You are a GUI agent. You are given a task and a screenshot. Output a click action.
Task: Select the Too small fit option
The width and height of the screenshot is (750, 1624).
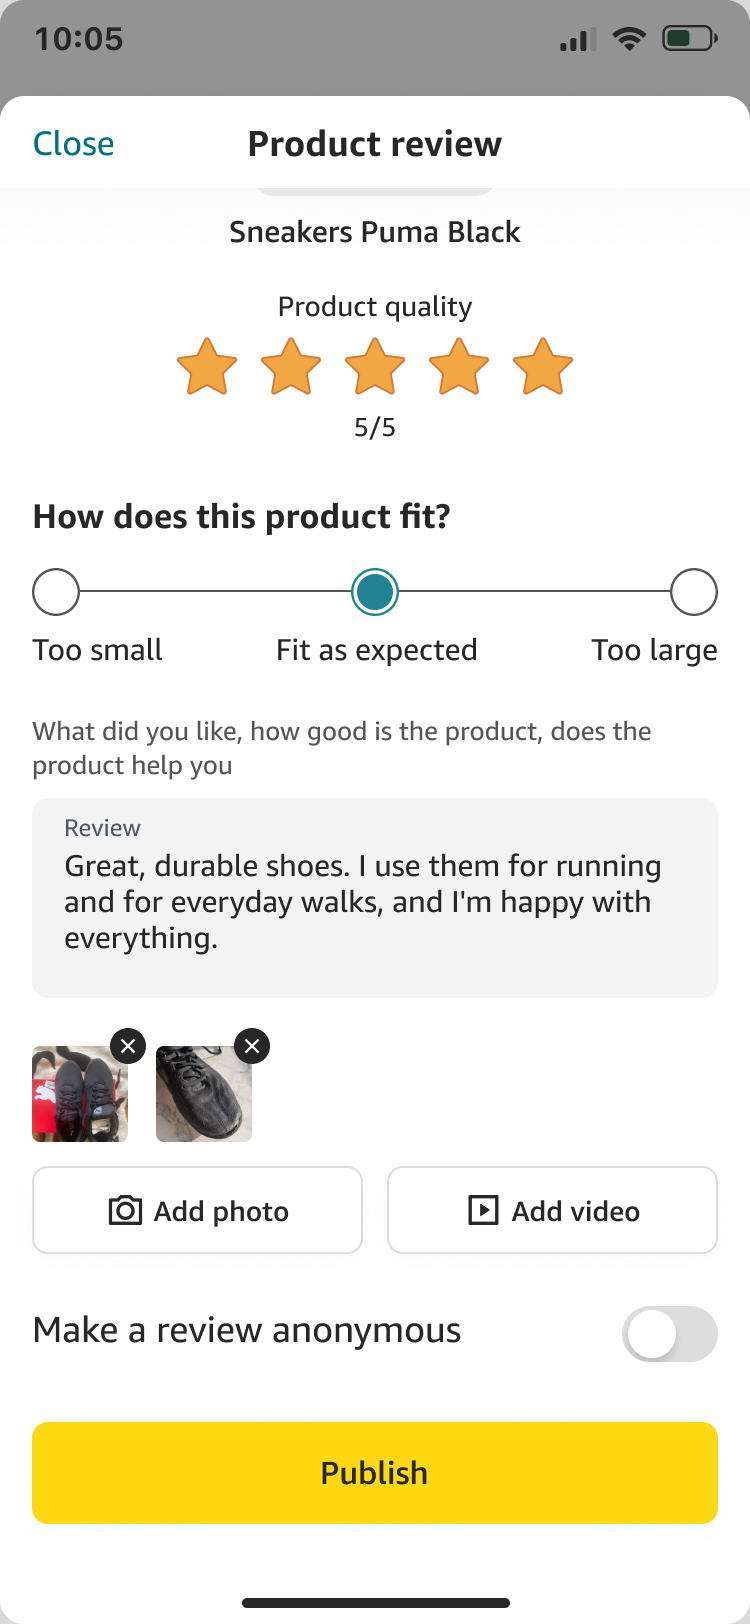click(56, 592)
